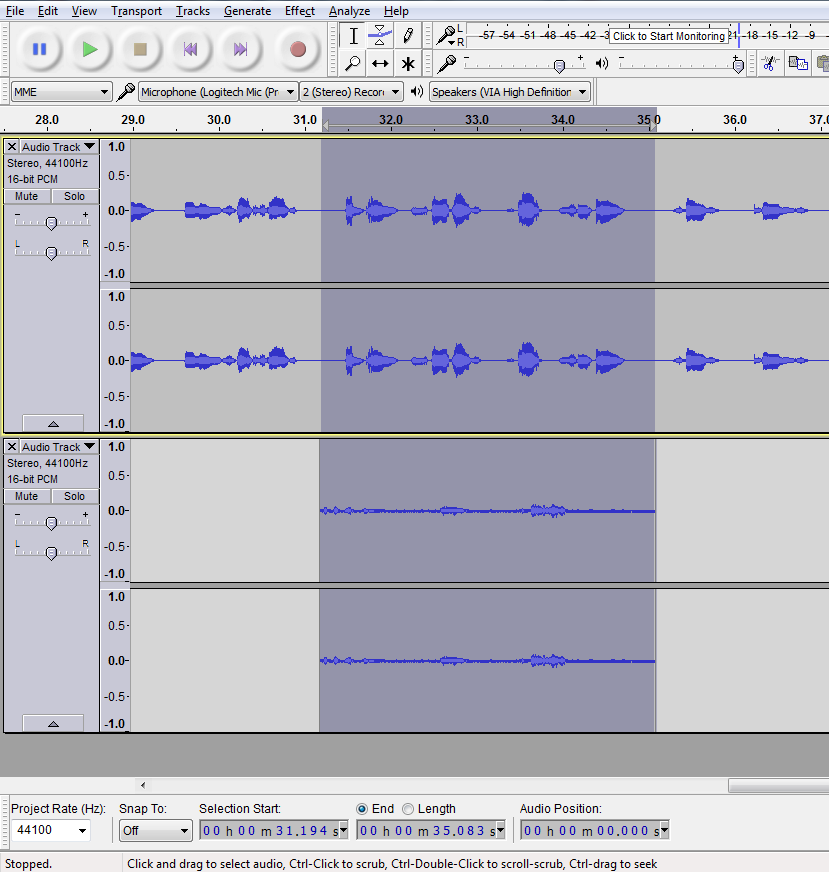Open the Help menu
This screenshot has height=872, width=829.
[x=396, y=11]
